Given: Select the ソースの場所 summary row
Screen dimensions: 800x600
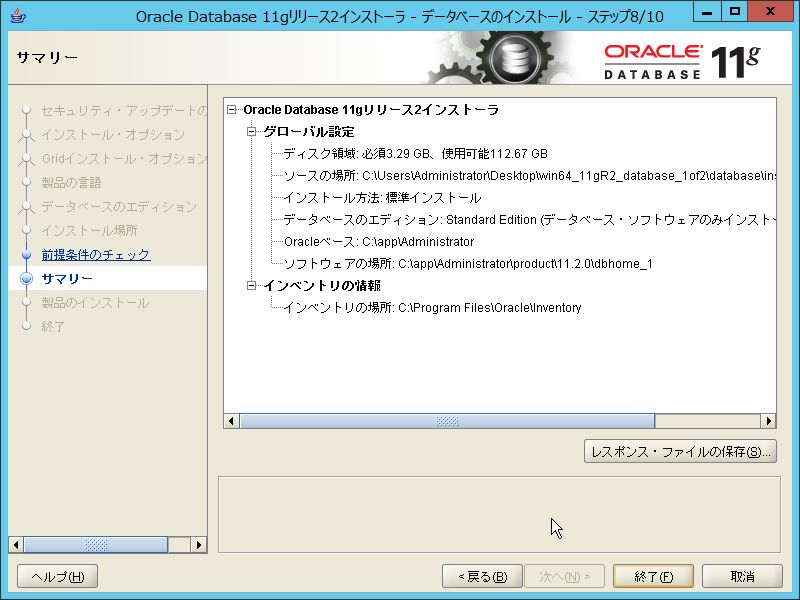Looking at the screenshot, I should coord(530,176).
